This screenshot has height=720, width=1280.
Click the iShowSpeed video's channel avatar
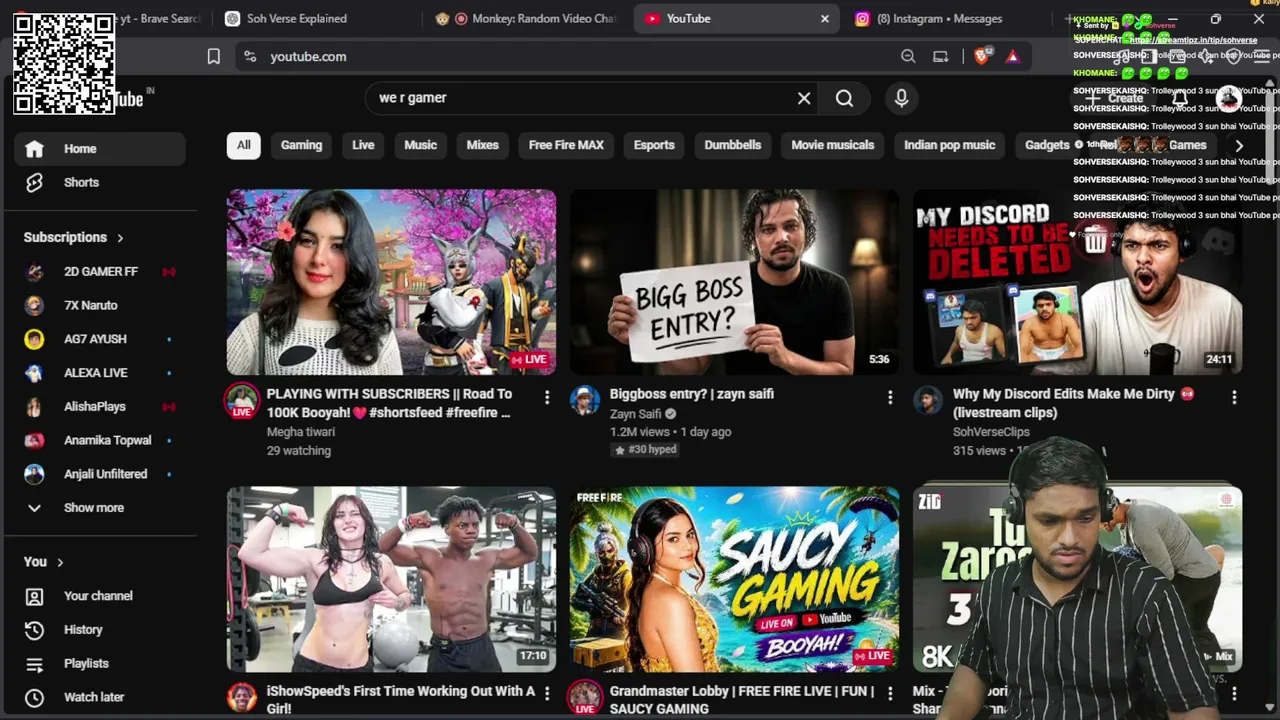pos(242,697)
